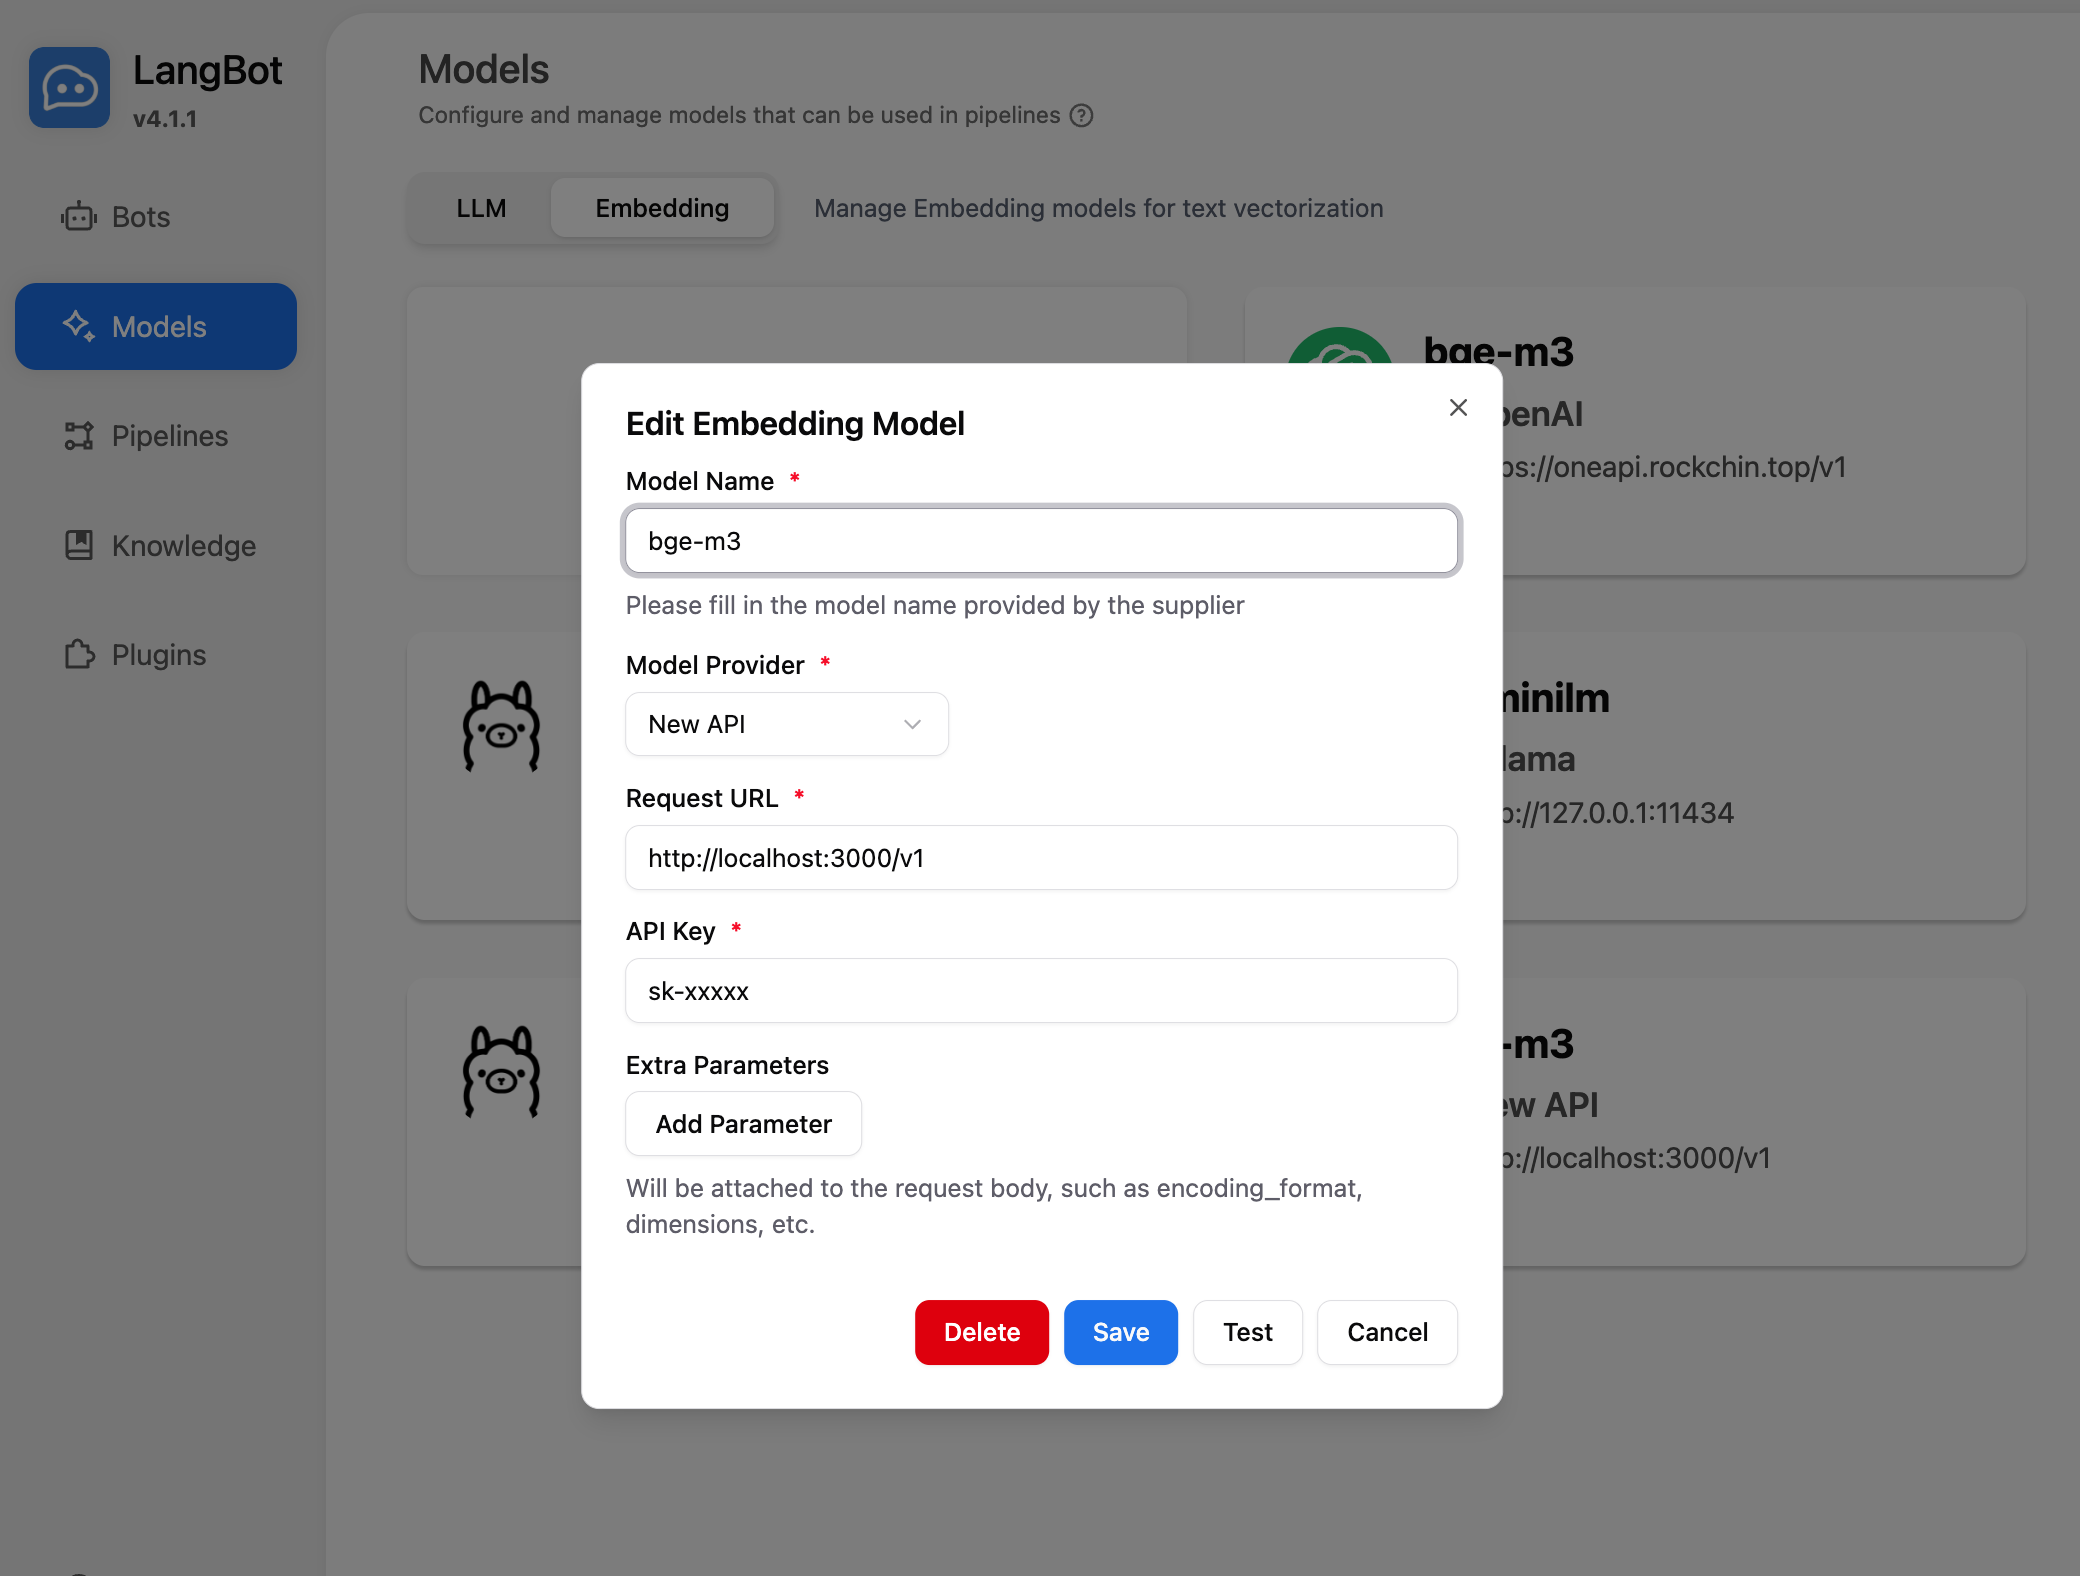This screenshot has height=1576, width=2080.
Task: Save the embedding model changes
Action: point(1120,1332)
